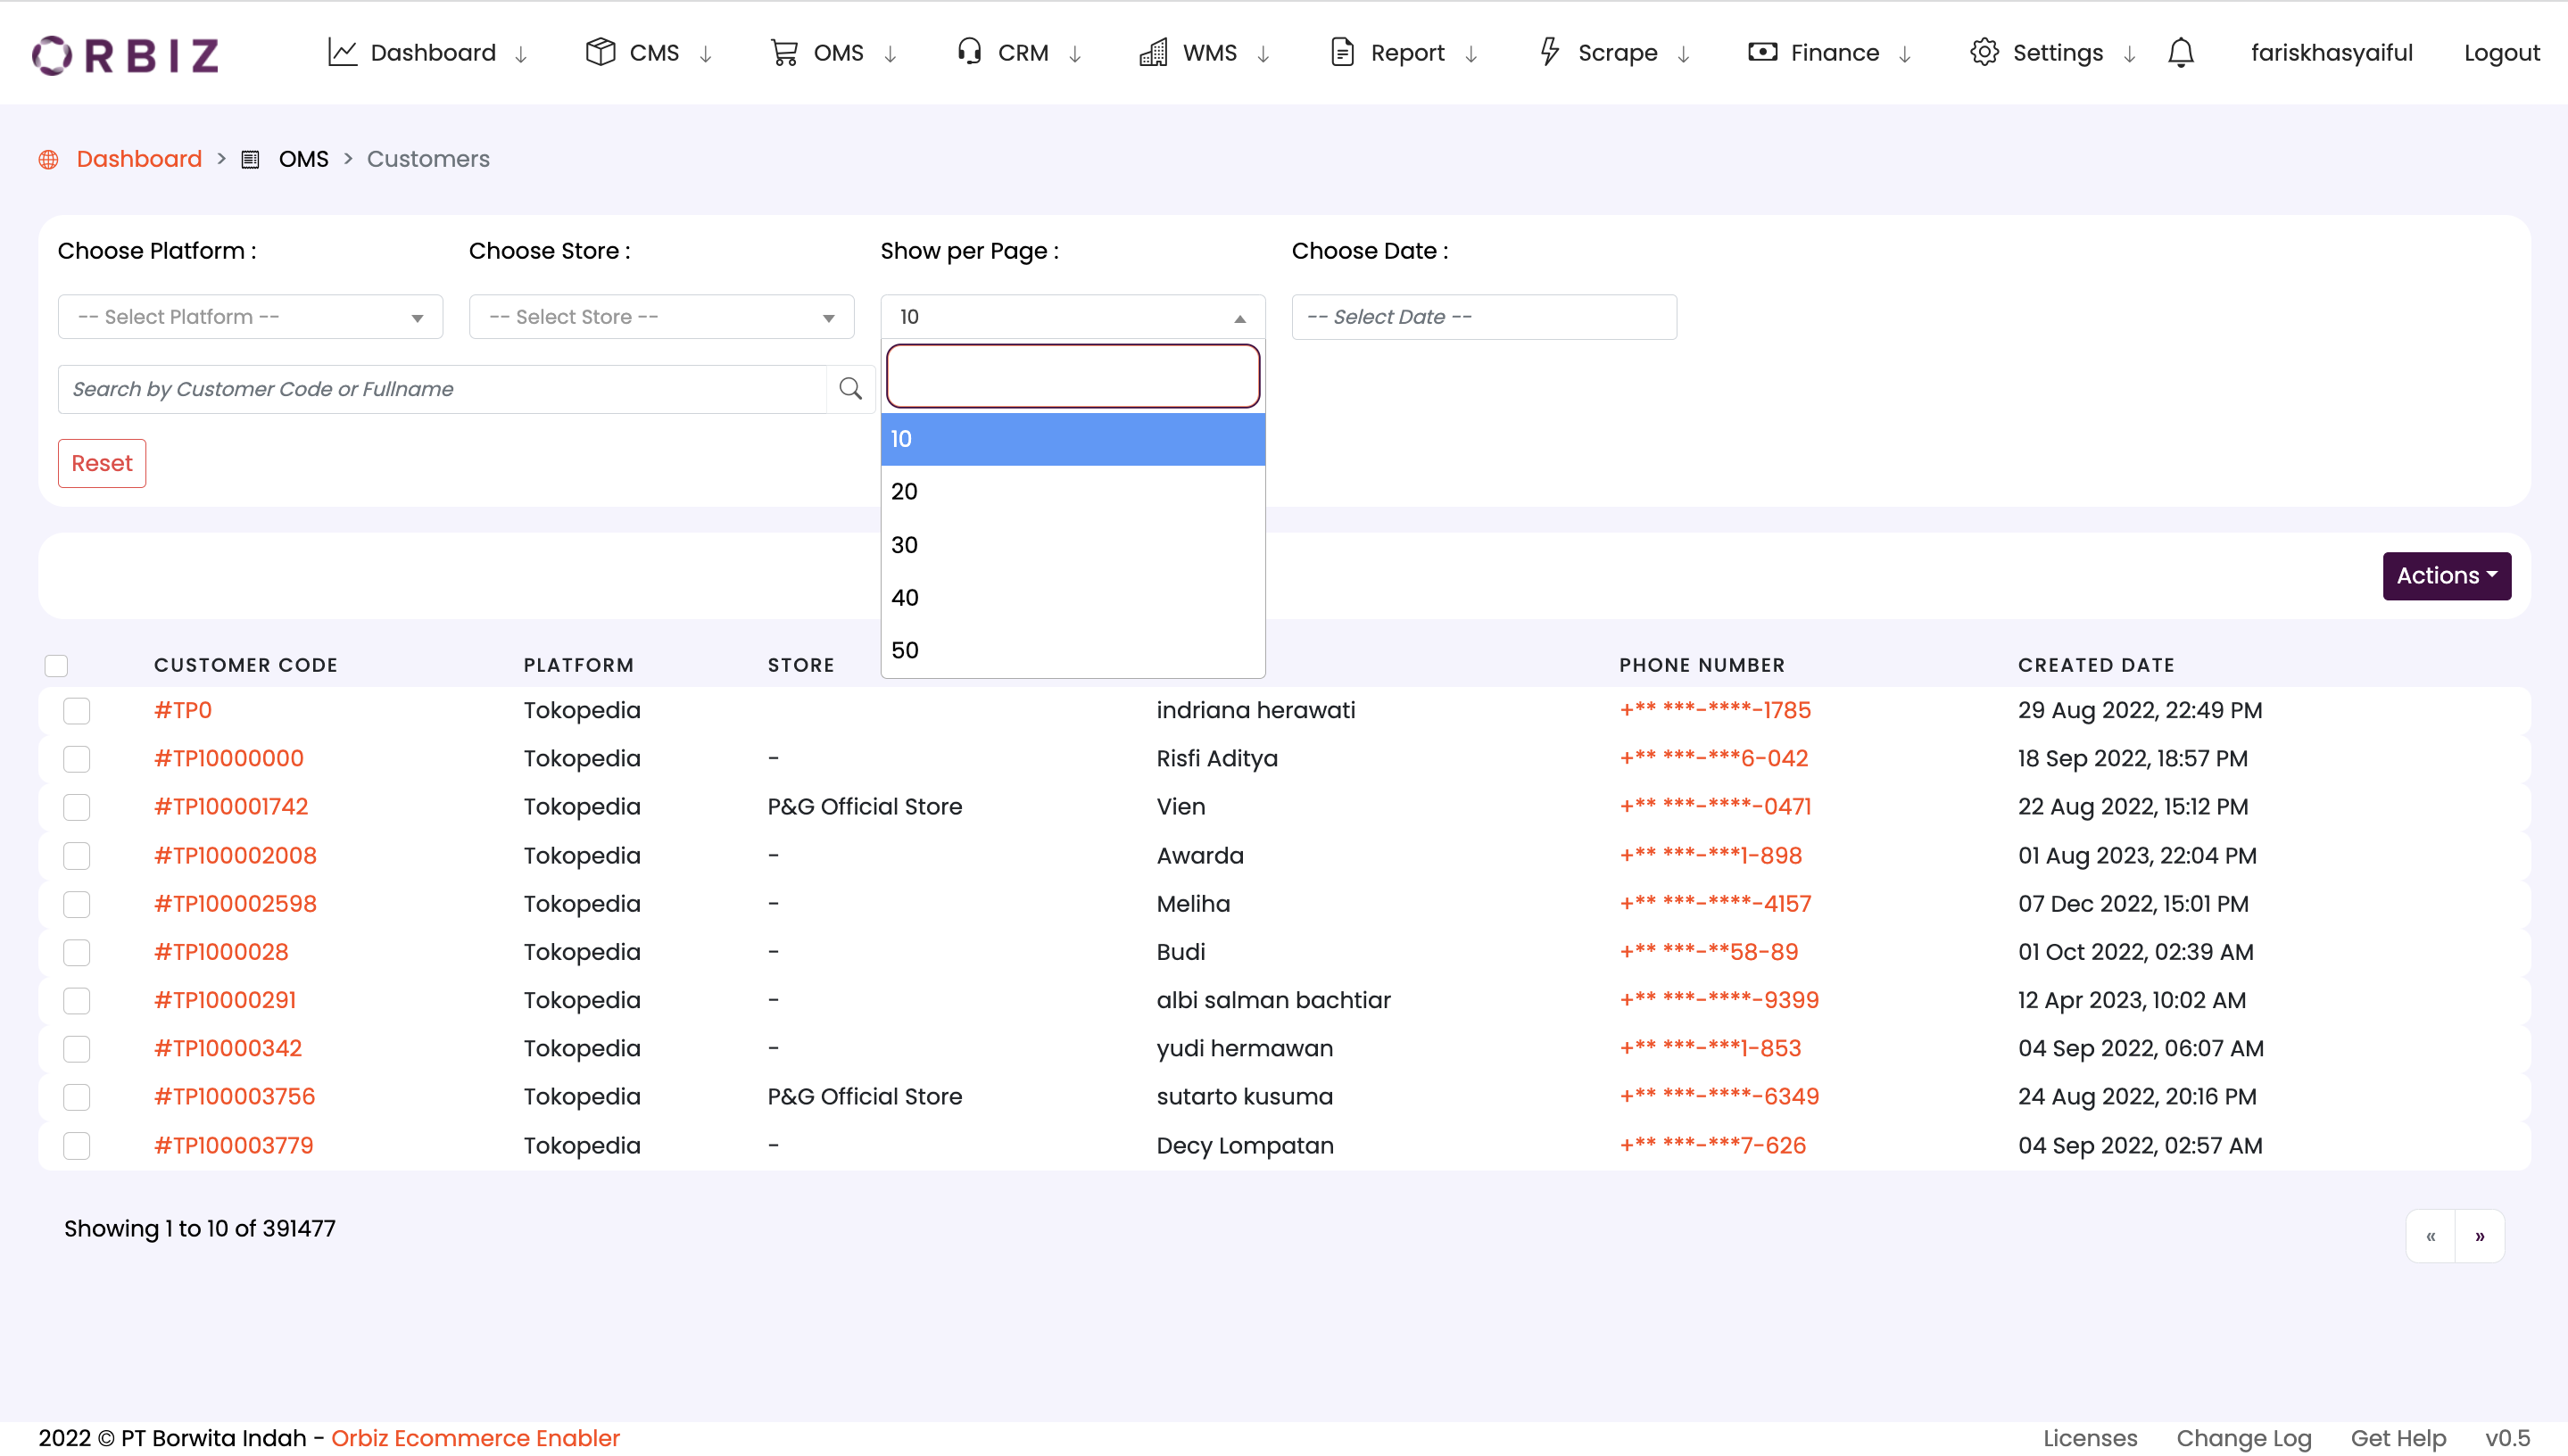Check the row for #TP10000000
2568x1456 pixels.
77,759
